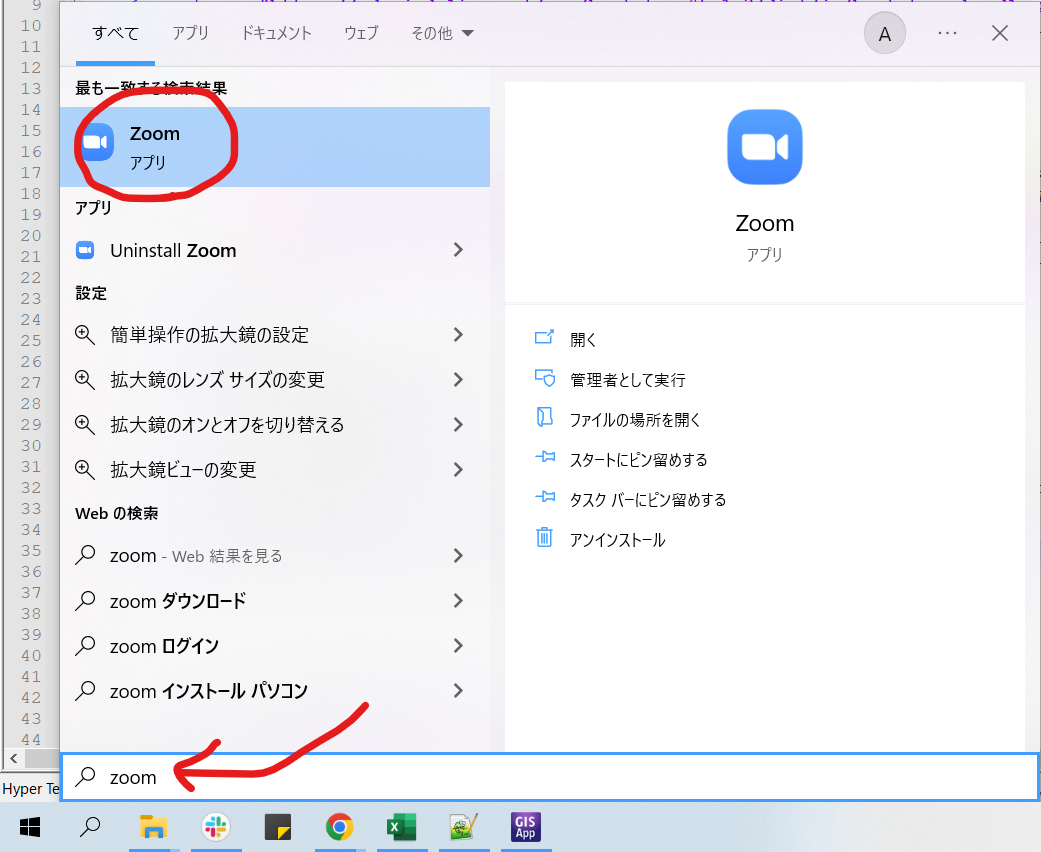The image size is (1041, 852).
Task: Open Google Chrome from taskbar
Action: point(339,827)
